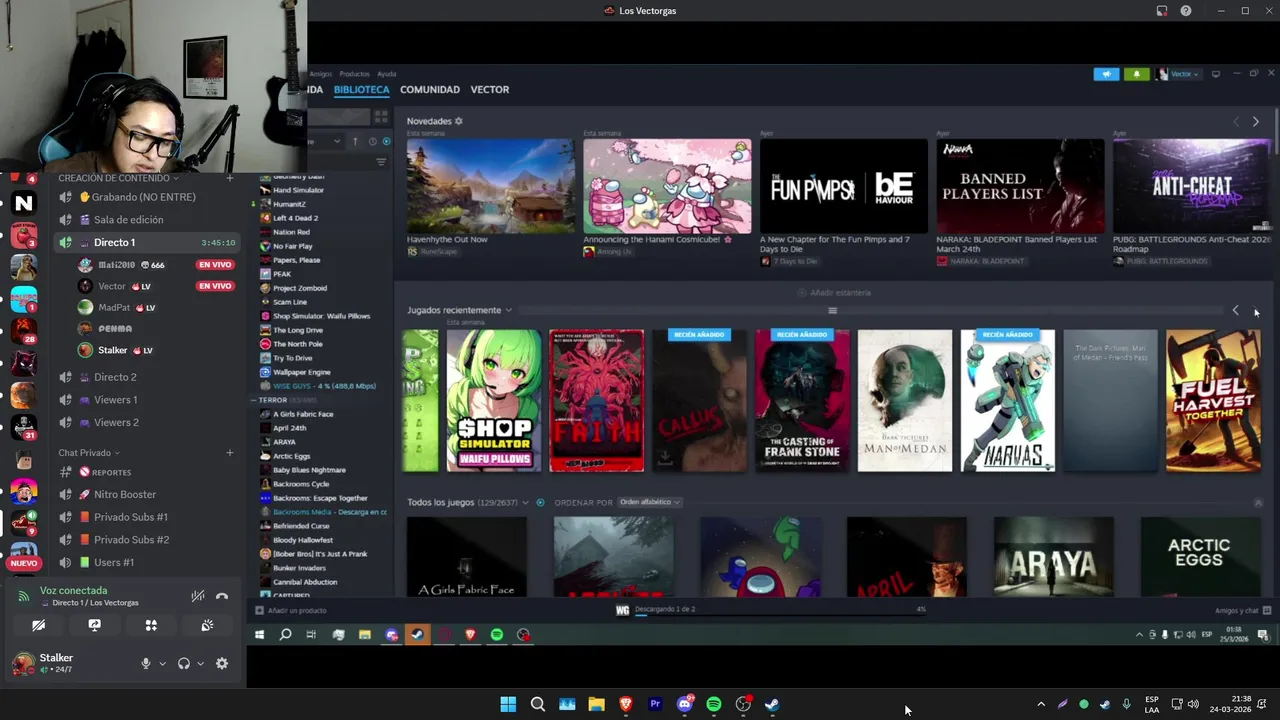Join Grabando (NO ENTRE) voice channel
The image size is (1280, 720).
(x=146, y=197)
